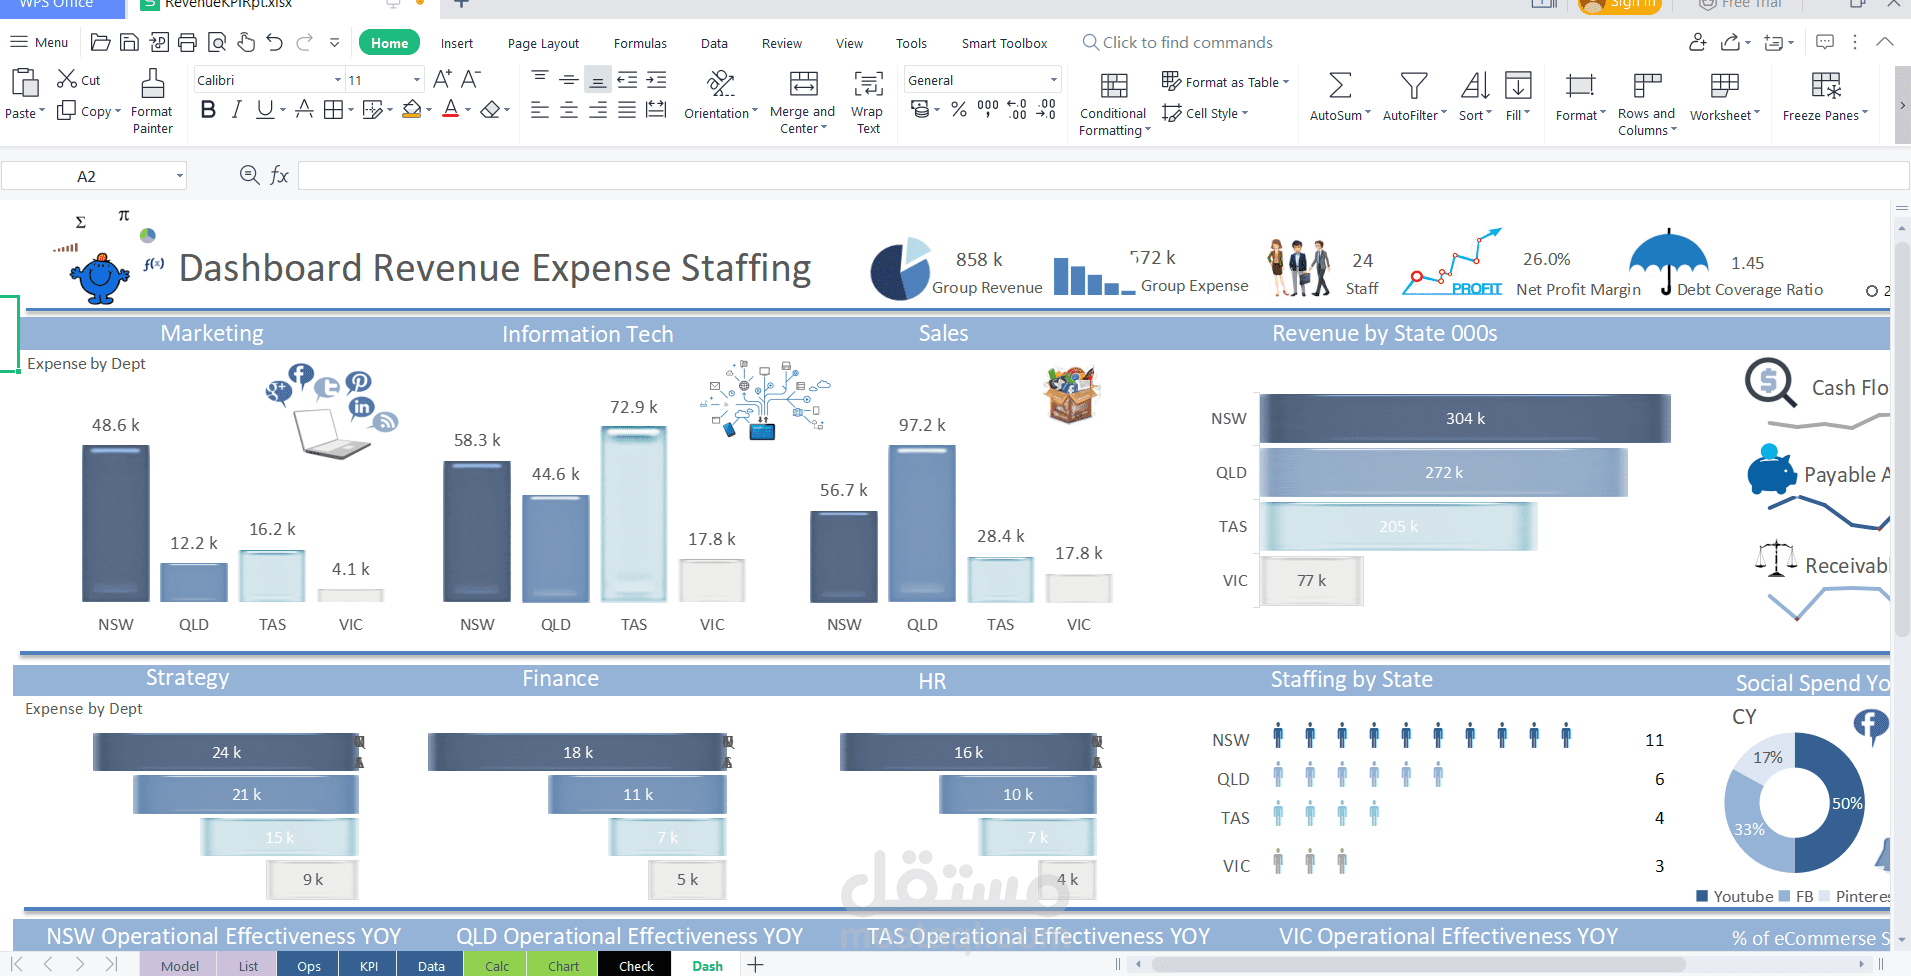The width and height of the screenshot is (1911, 976).
Task: Switch to the KPI sheet tab
Action: point(369,966)
